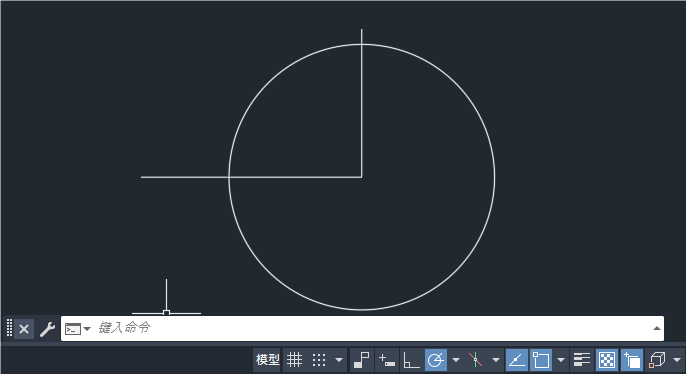The image size is (686, 374).
Task: Disable object snap tracking icon
Action: 517,360
